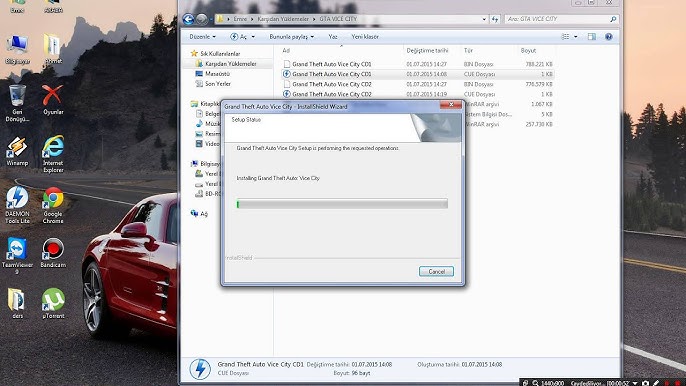This screenshot has height=386, width=686.
Task: Click the 1.067 KB size cell
Action: coord(542,104)
